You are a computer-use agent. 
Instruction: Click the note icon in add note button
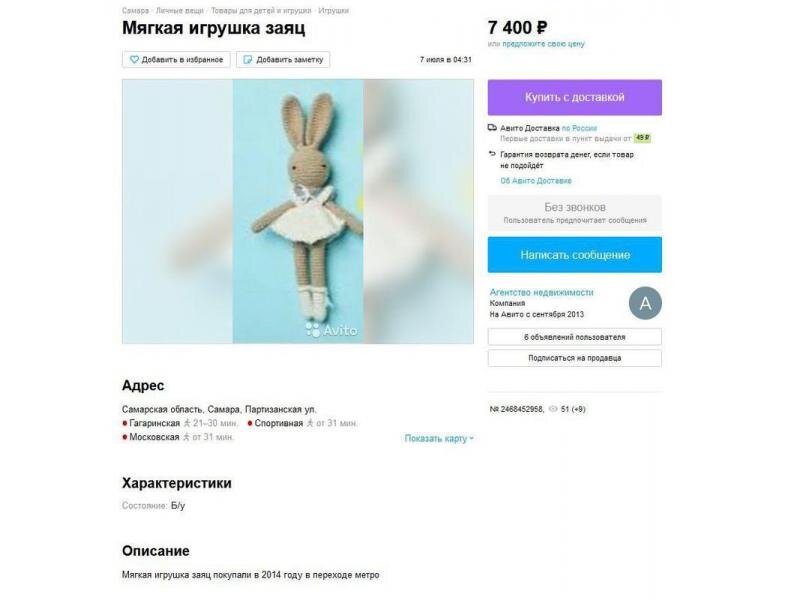(248, 60)
